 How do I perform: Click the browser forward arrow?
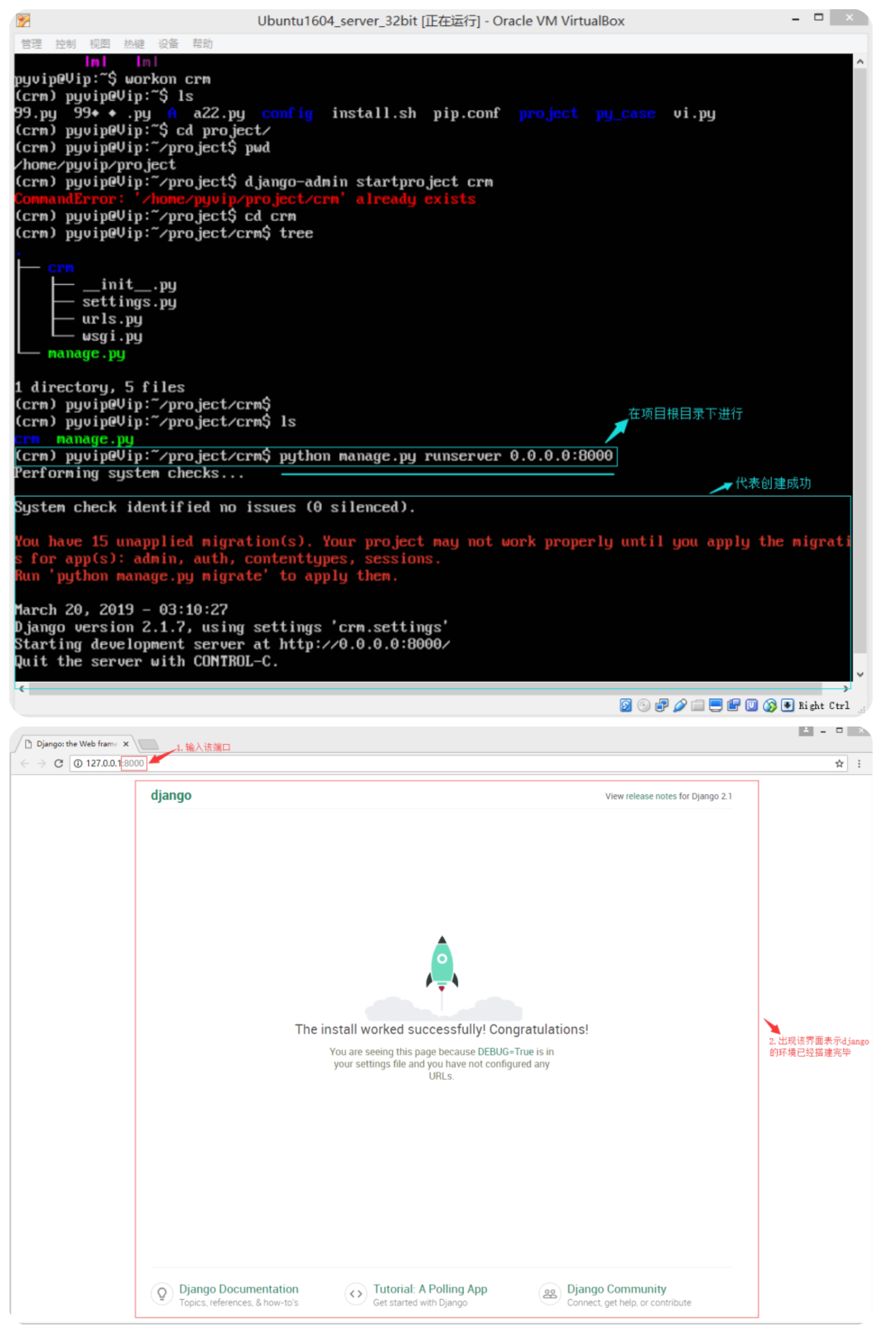[42, 764]
